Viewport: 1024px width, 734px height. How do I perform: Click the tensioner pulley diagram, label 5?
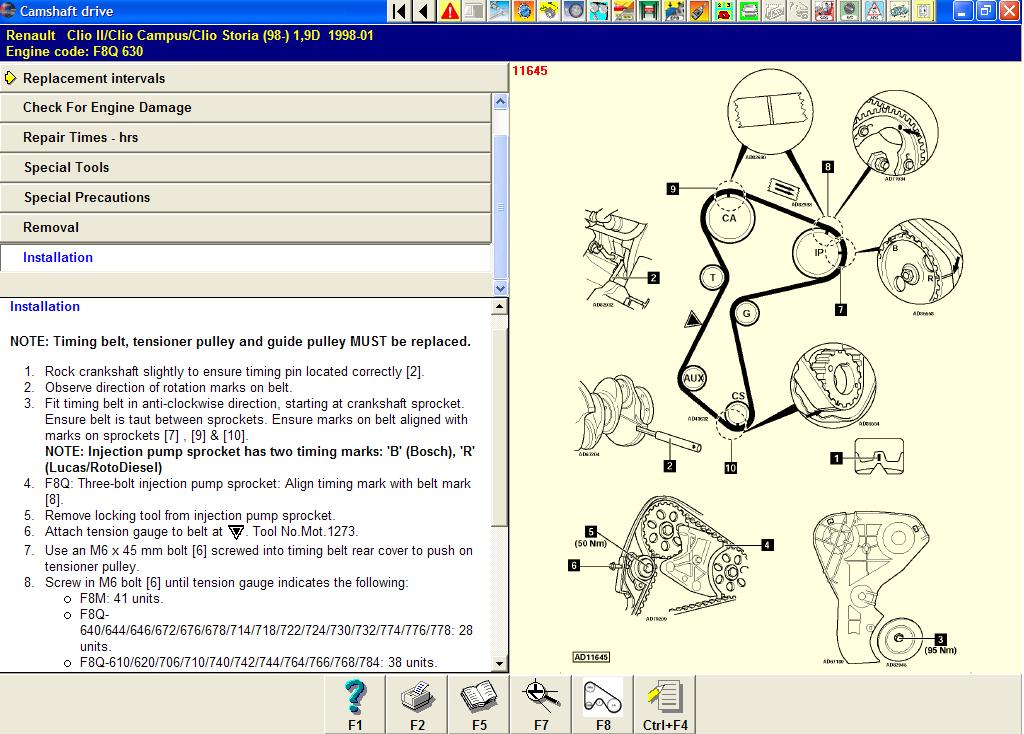[673, 558]
